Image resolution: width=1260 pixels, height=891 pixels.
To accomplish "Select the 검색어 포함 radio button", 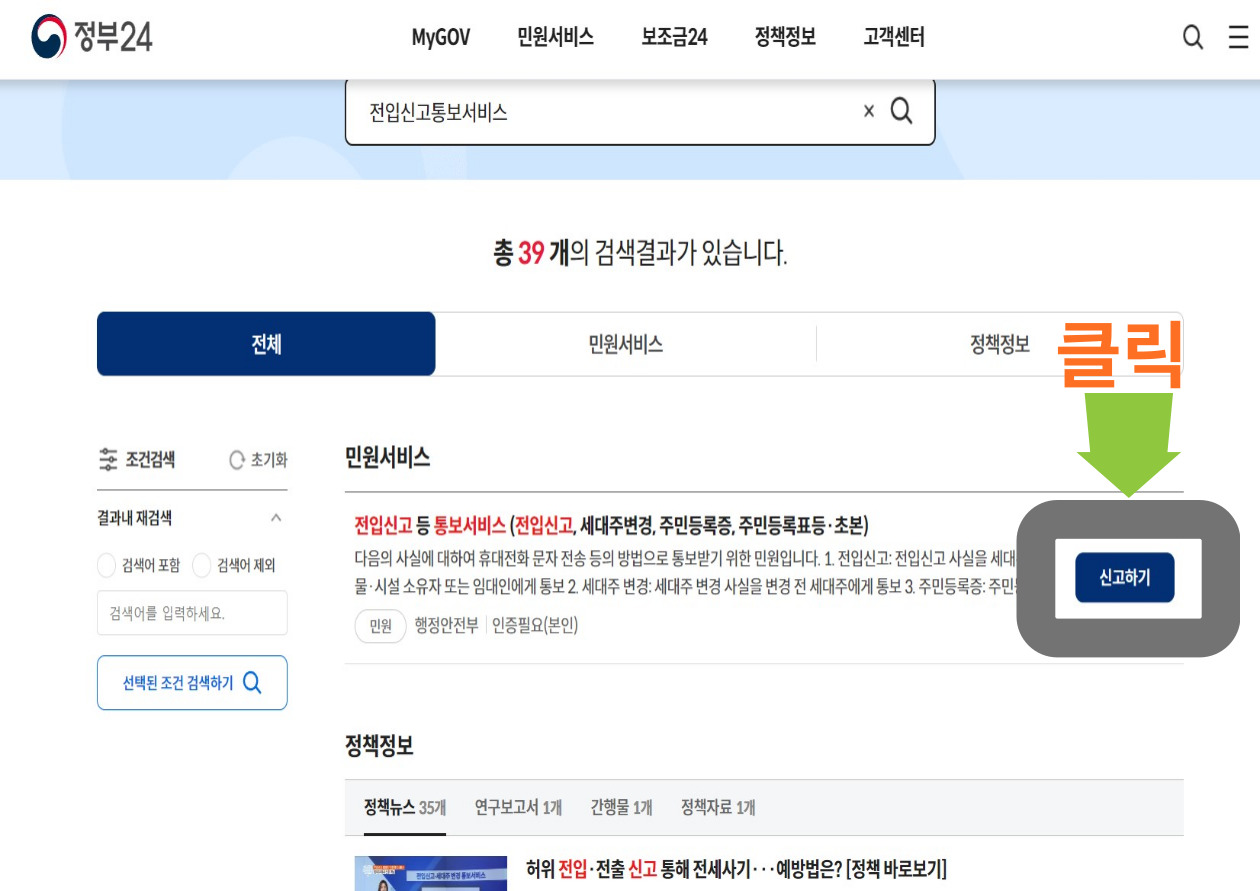I will point(105,564).
